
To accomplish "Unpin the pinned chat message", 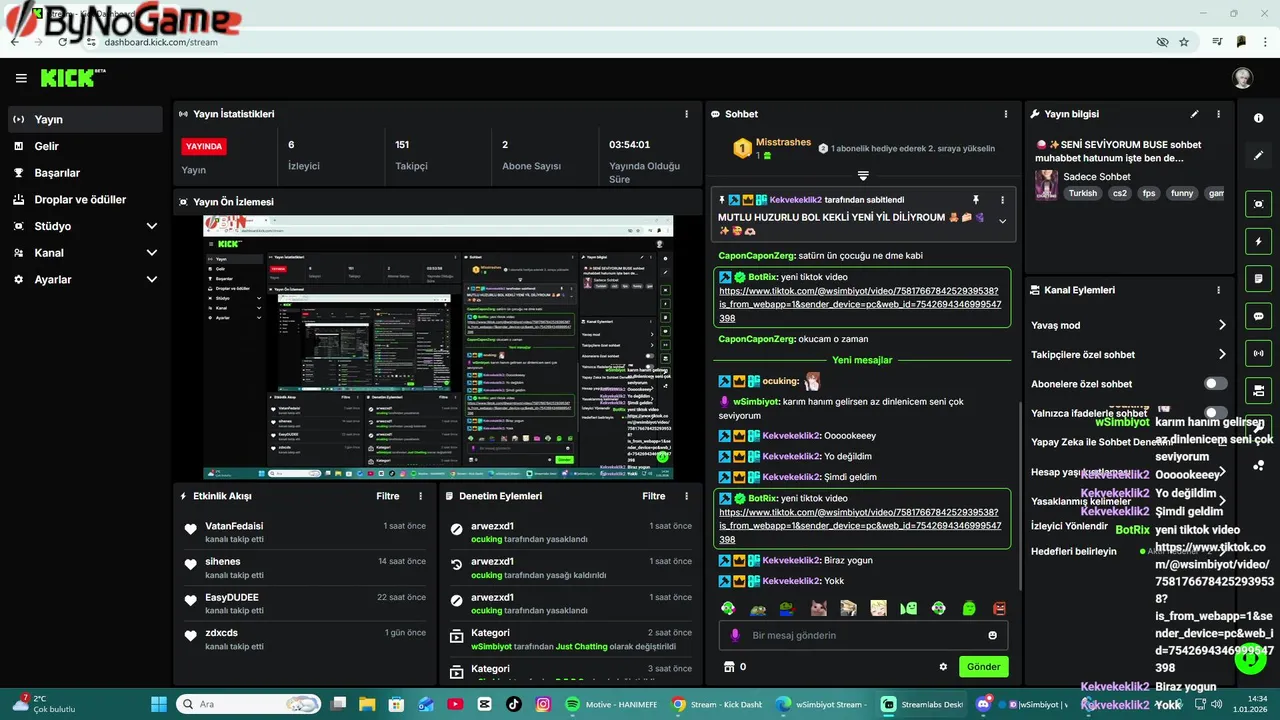I will click(x=976, y=200).
